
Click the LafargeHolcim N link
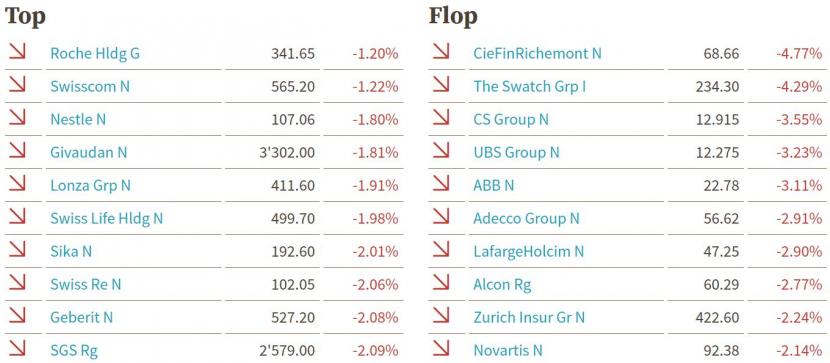click(529, 252)
